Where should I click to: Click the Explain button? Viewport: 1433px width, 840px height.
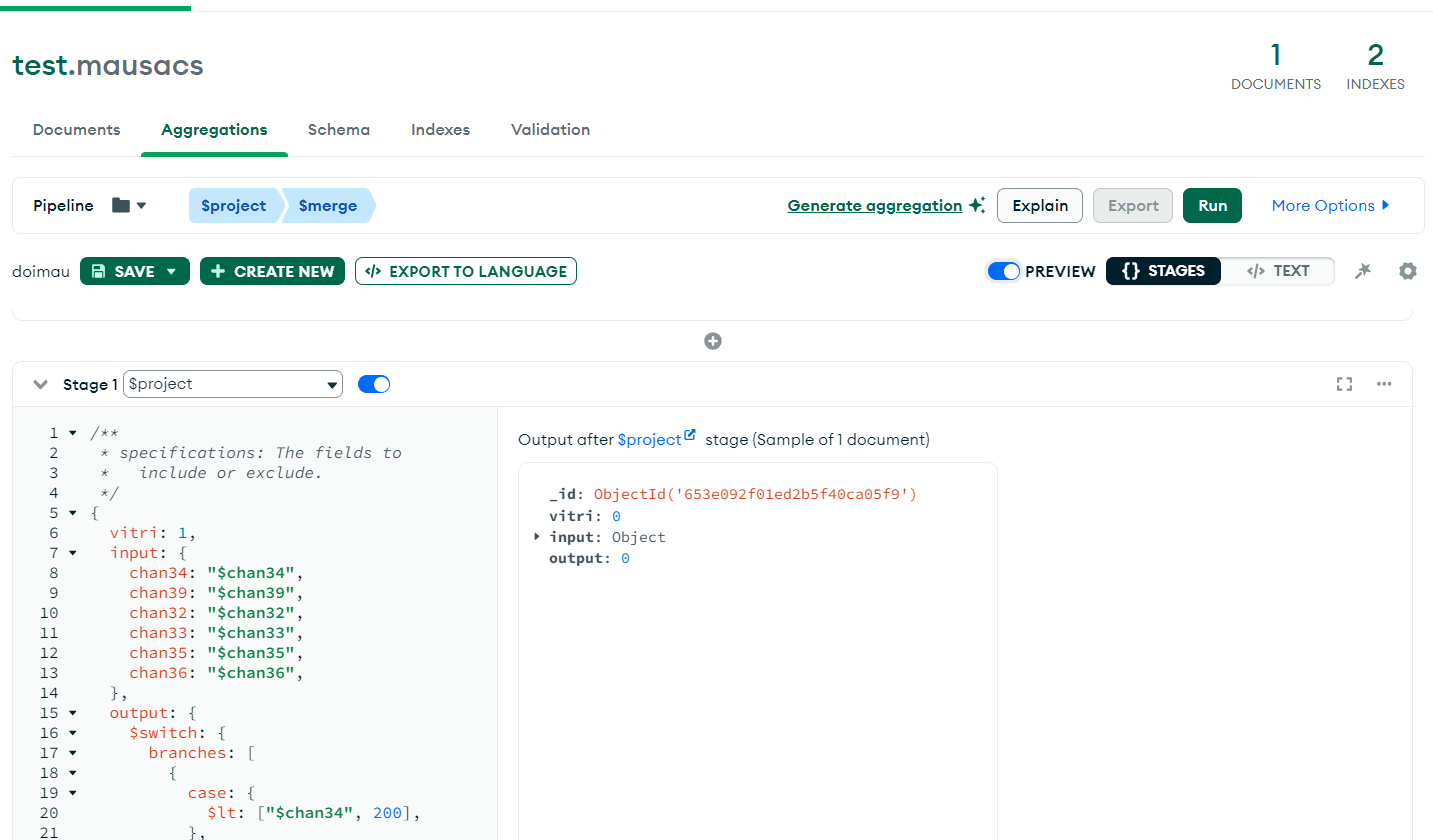click(1040, 206)
